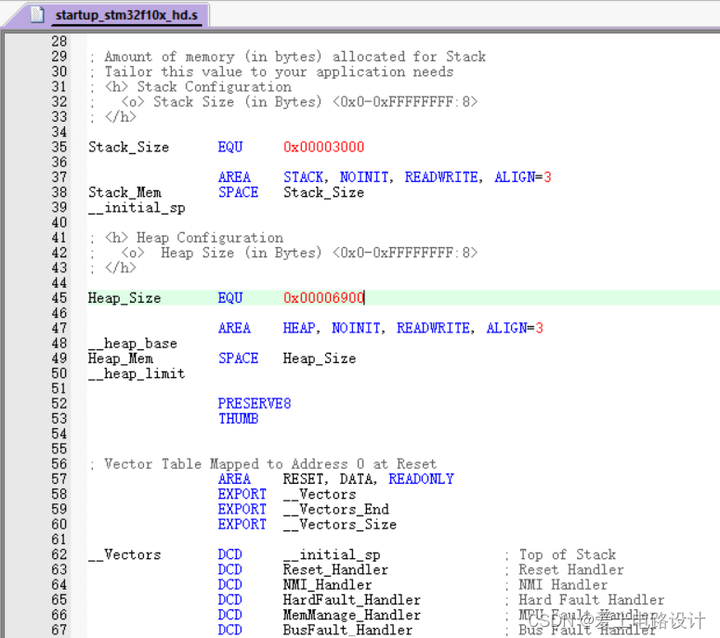The width and height of the screenshot is (720, 638).
Task: Click line number 35 in the gutter
Action: click(x=59, y=147)
